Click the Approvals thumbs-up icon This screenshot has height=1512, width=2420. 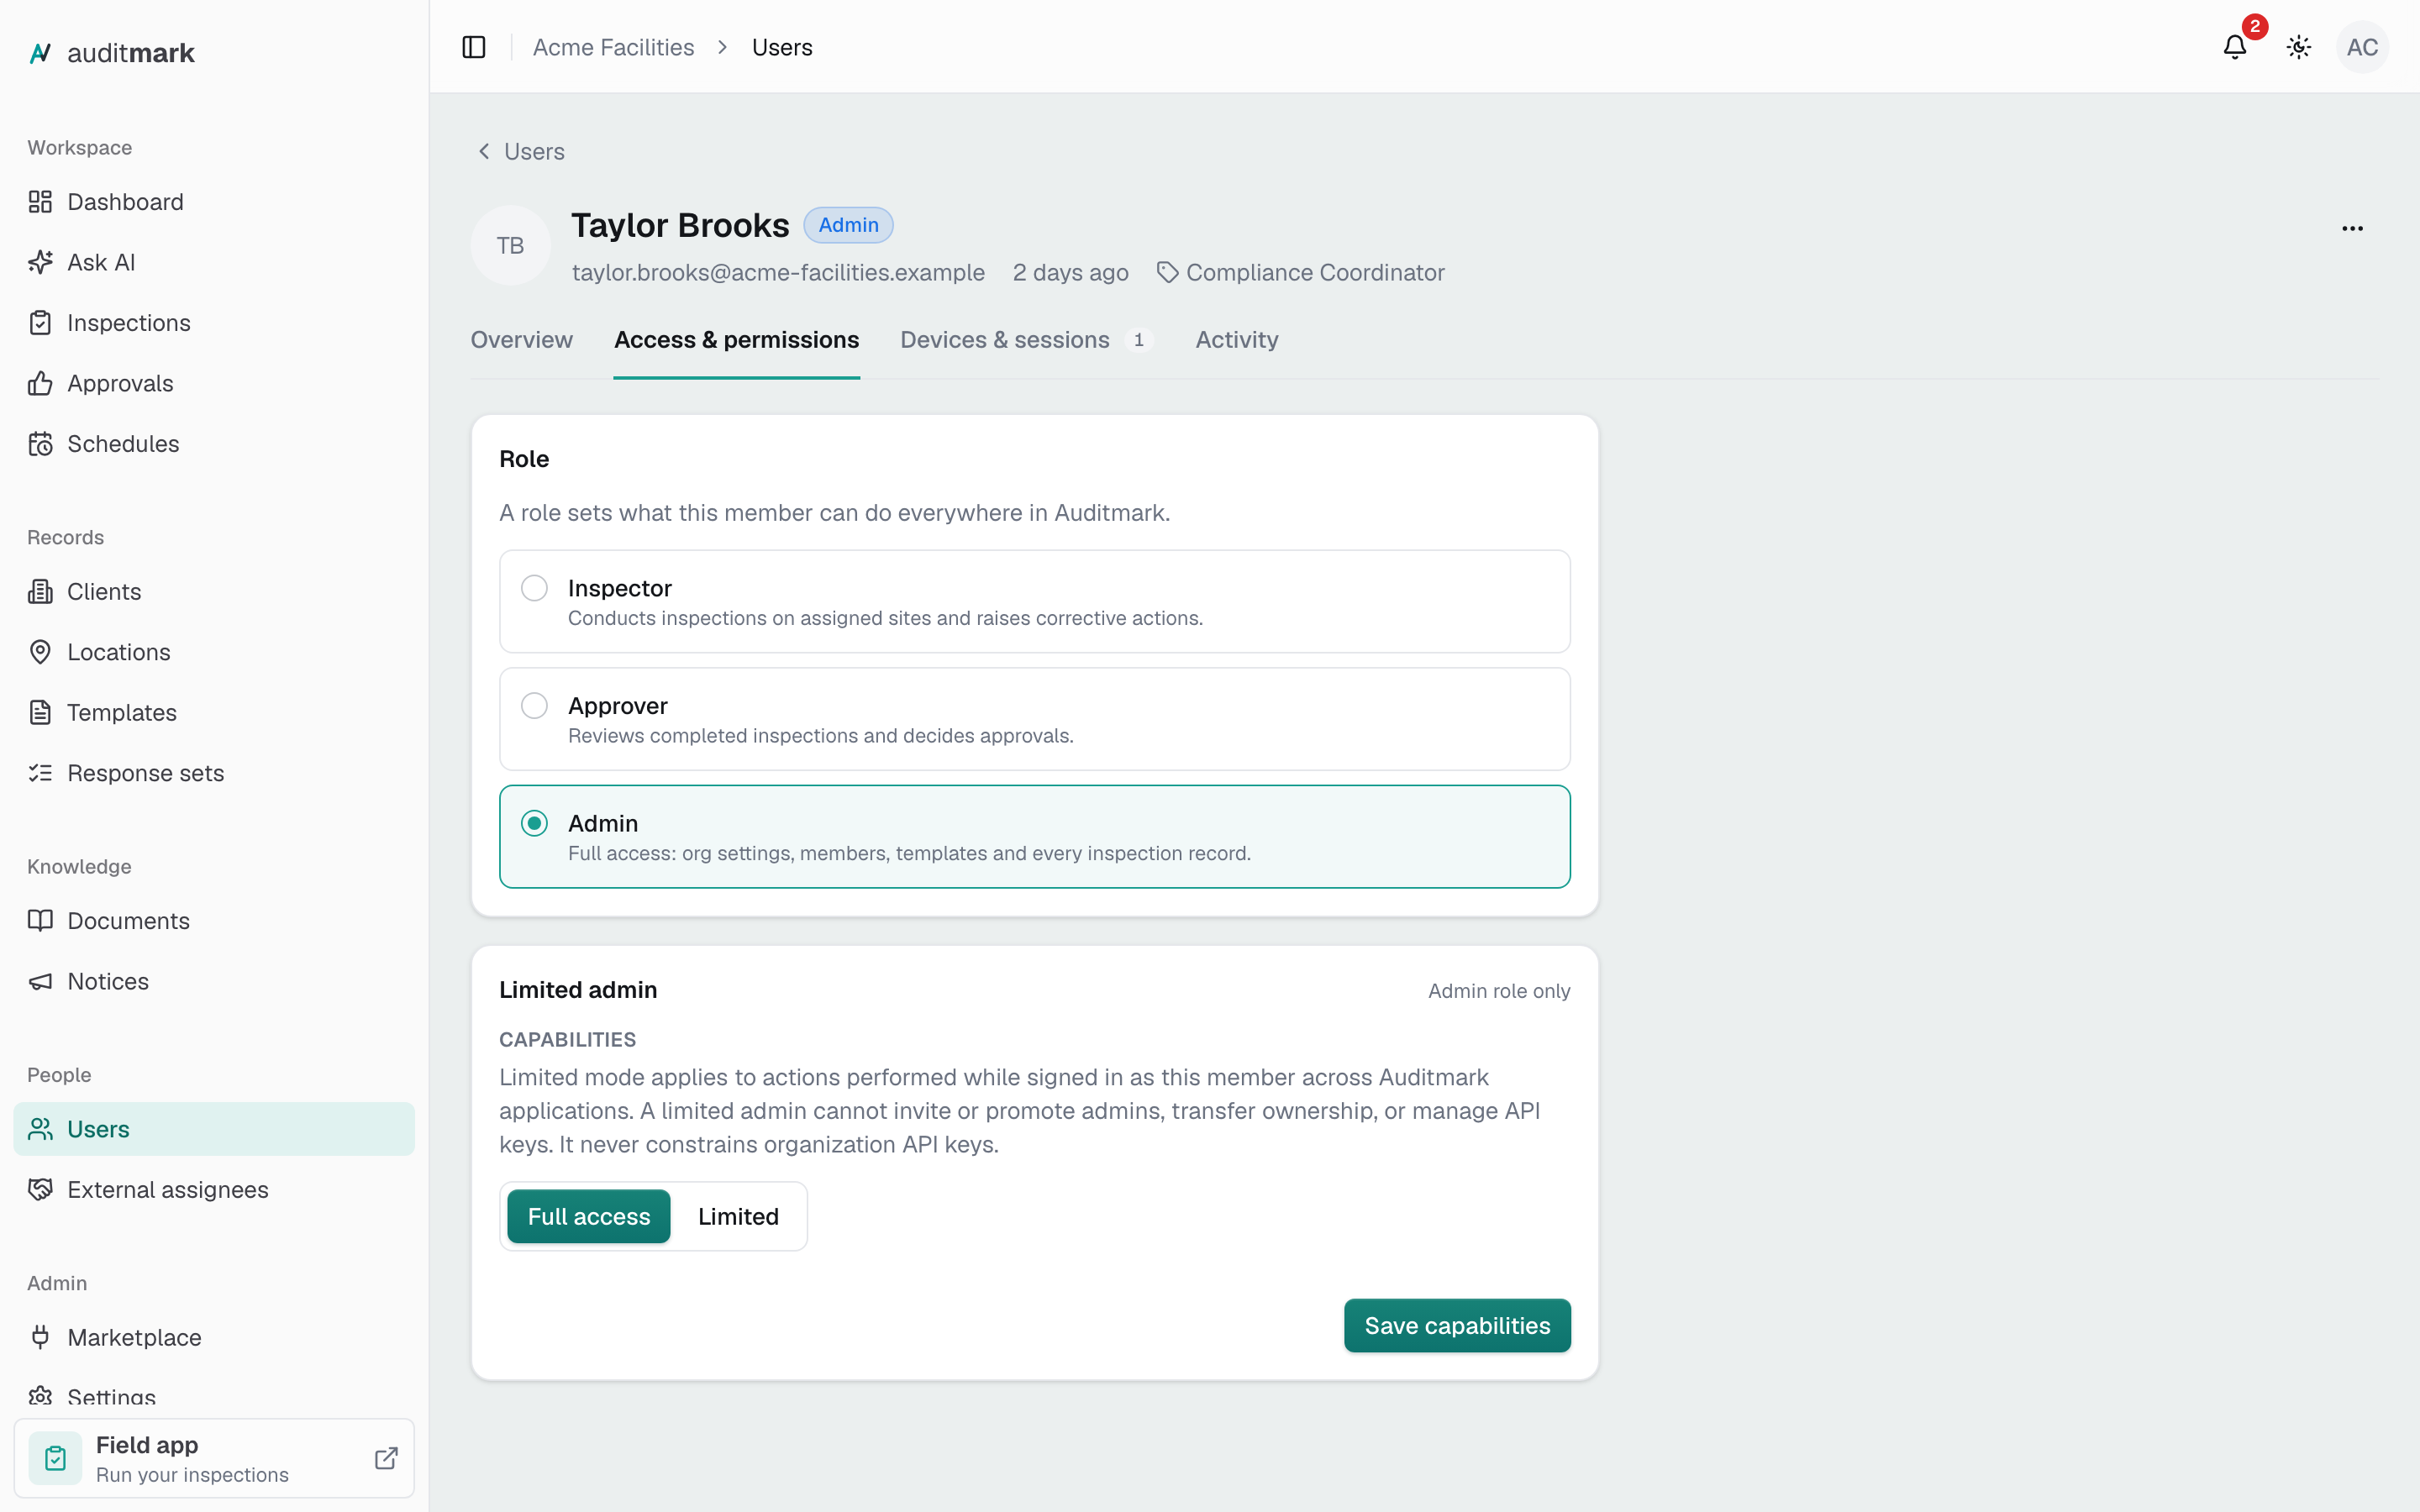click(40, 383)
